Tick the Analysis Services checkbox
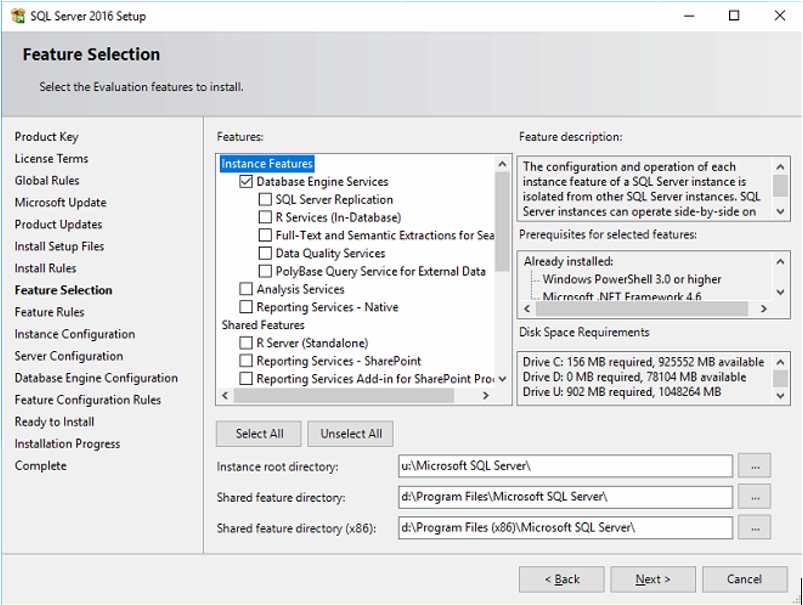The width and height of the screenshot is (803, 605). 246,289
